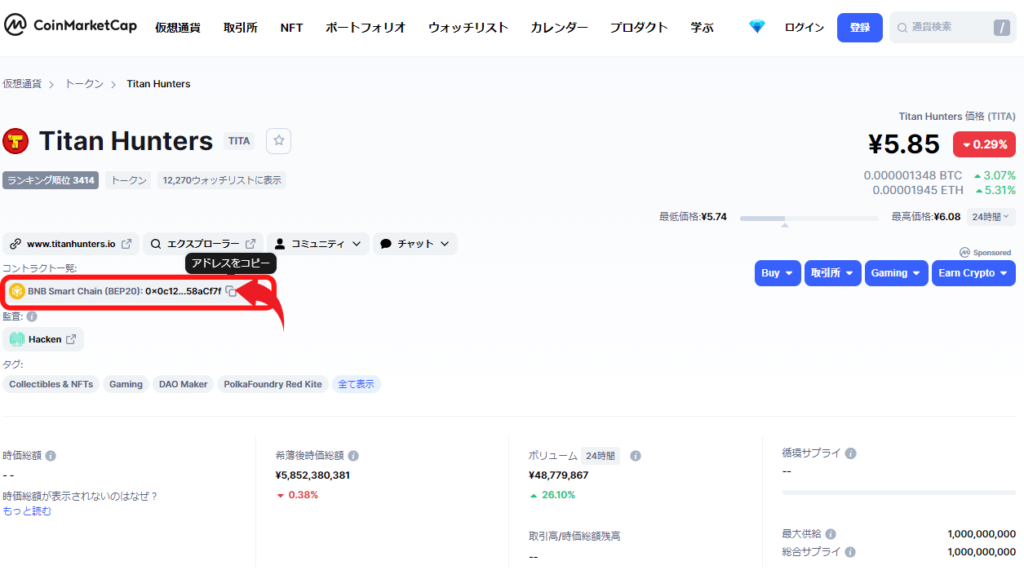Click the Hacken logo icon

point(17,340)
